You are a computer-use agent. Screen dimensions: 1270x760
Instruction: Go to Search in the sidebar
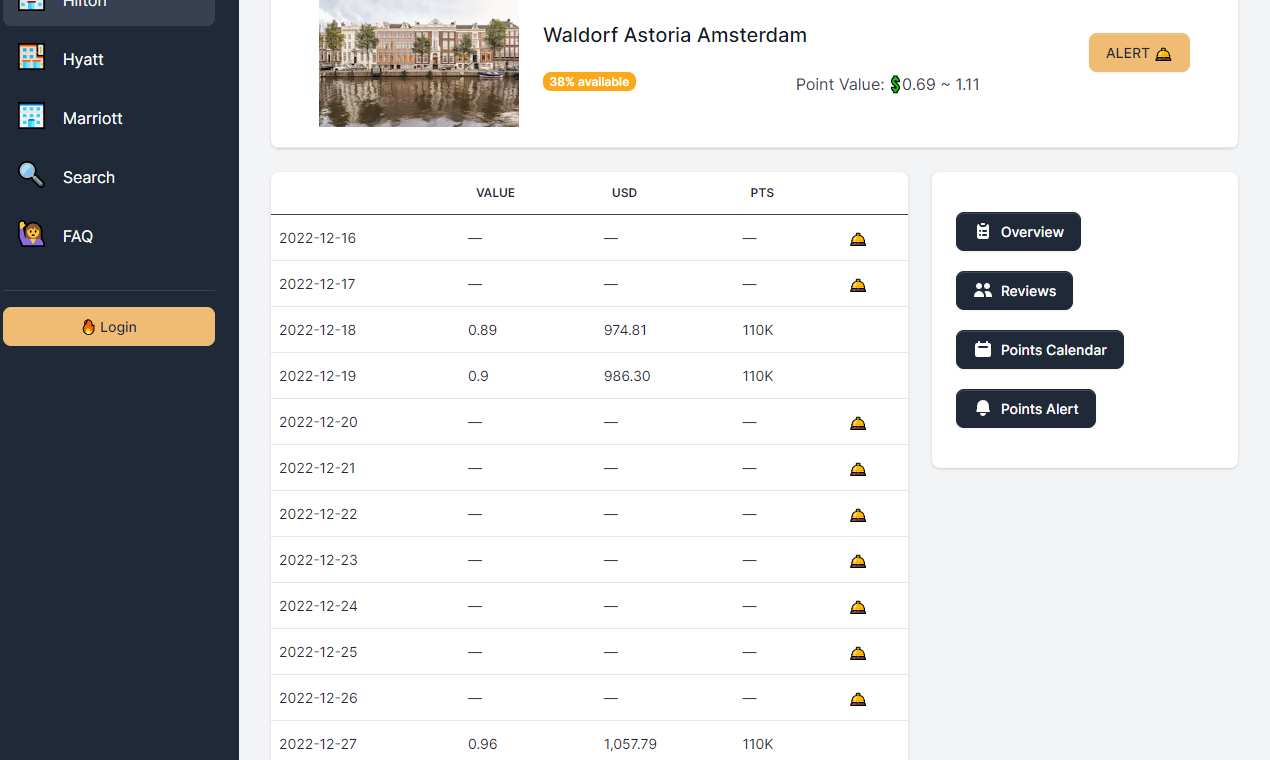(x=109, y=177)
